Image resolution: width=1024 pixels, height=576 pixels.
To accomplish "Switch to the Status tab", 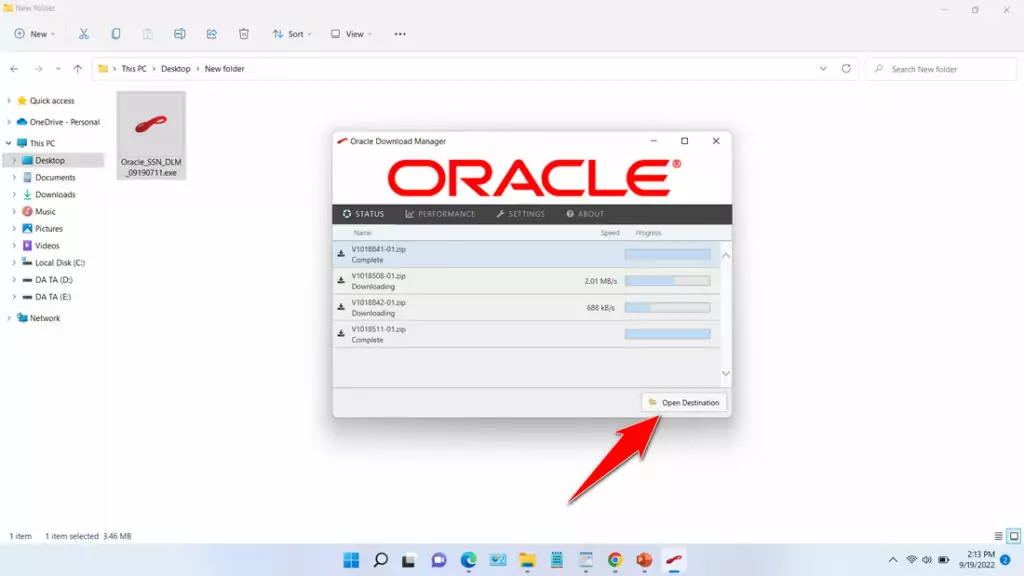I will [x=363, y=214].
